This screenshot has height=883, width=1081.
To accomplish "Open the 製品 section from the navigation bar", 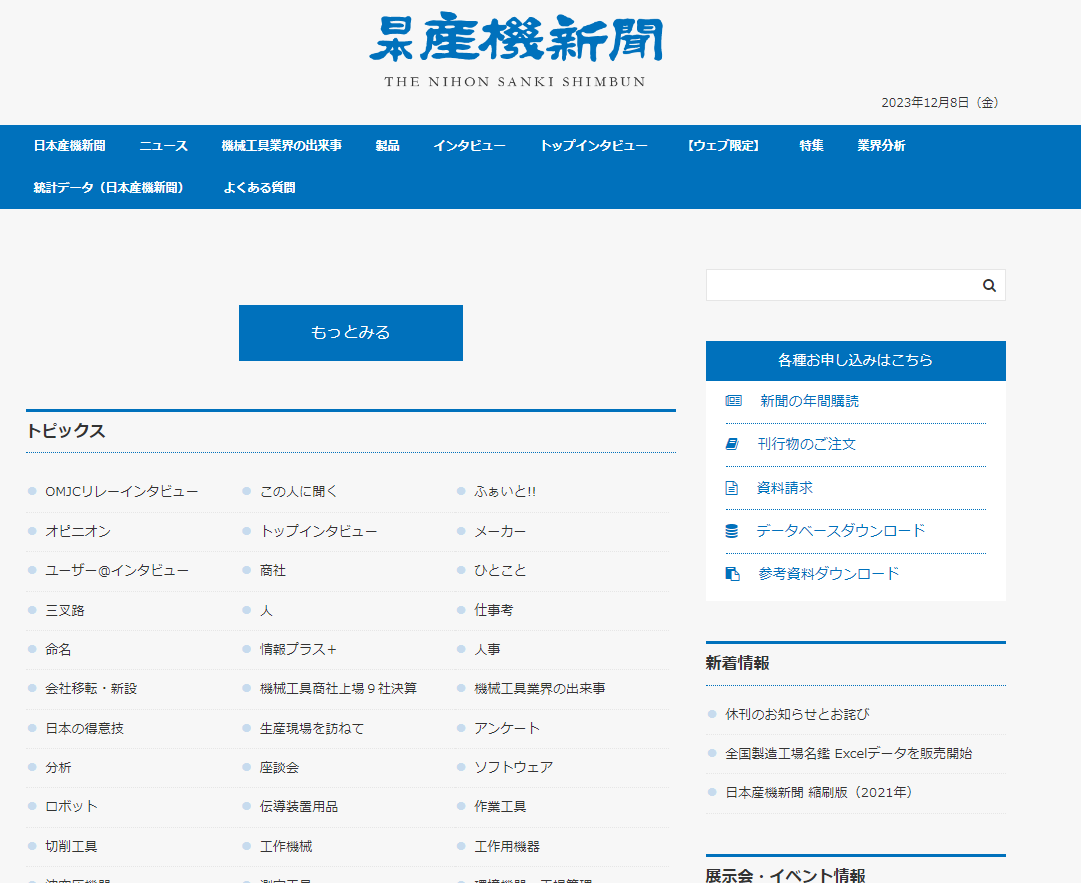I will 388,145.
